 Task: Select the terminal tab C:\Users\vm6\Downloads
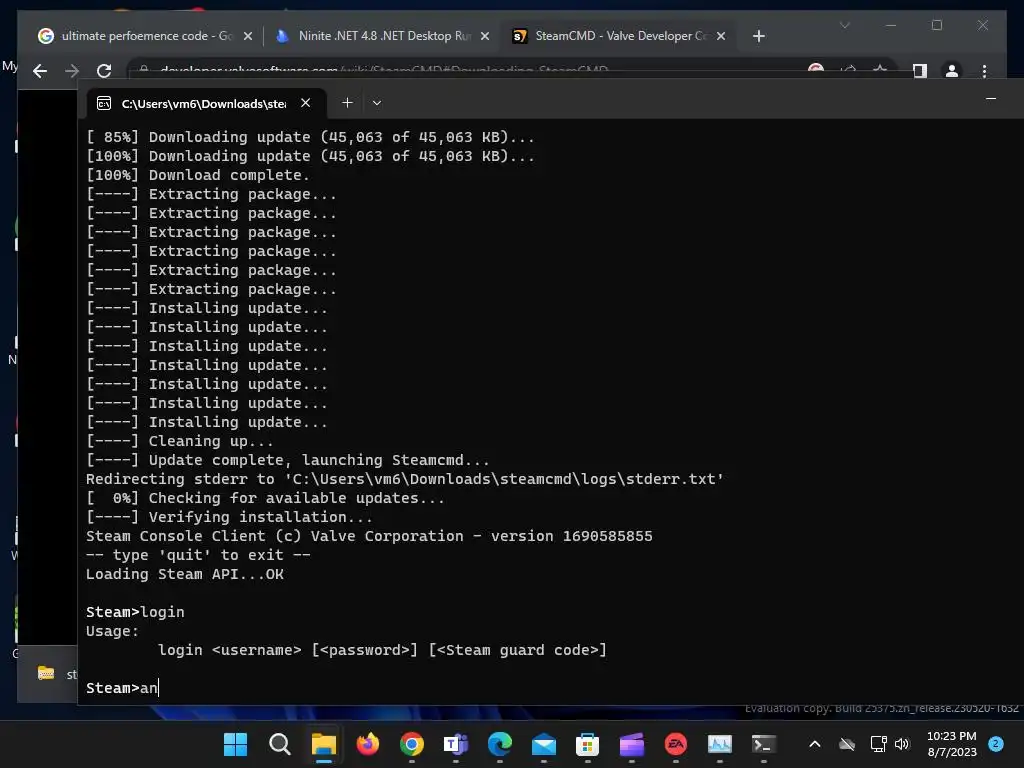click(x=206, y=103)
